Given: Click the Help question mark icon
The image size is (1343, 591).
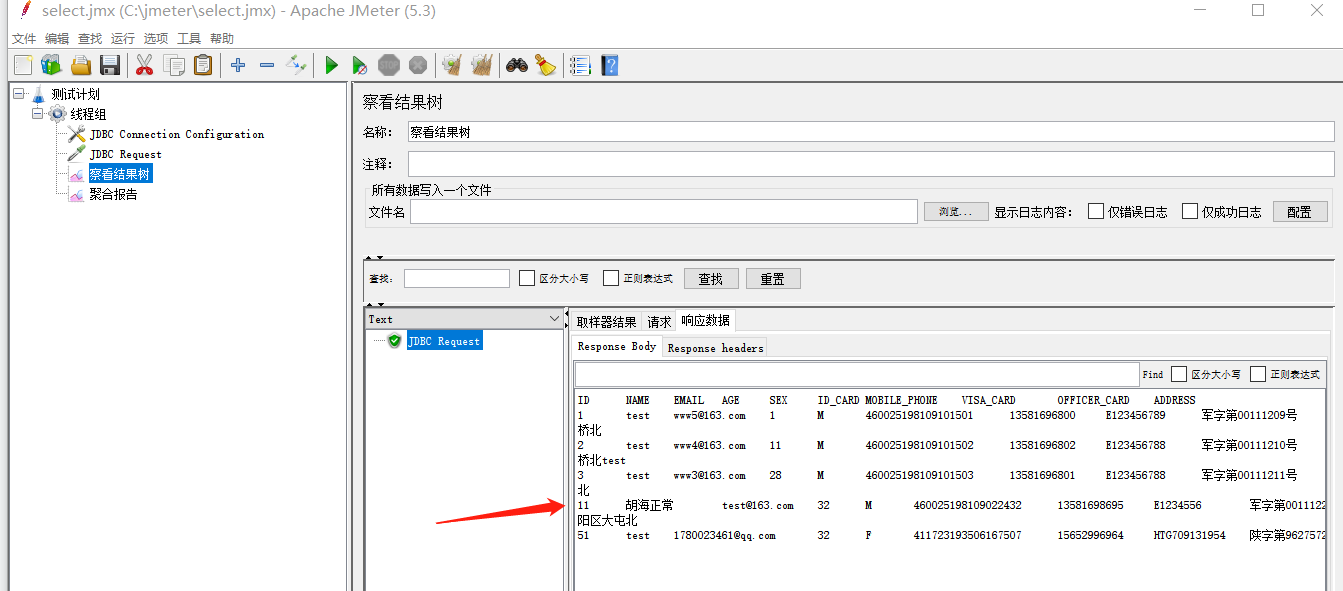Looking at the screenshot, I should tap(609, 65).
